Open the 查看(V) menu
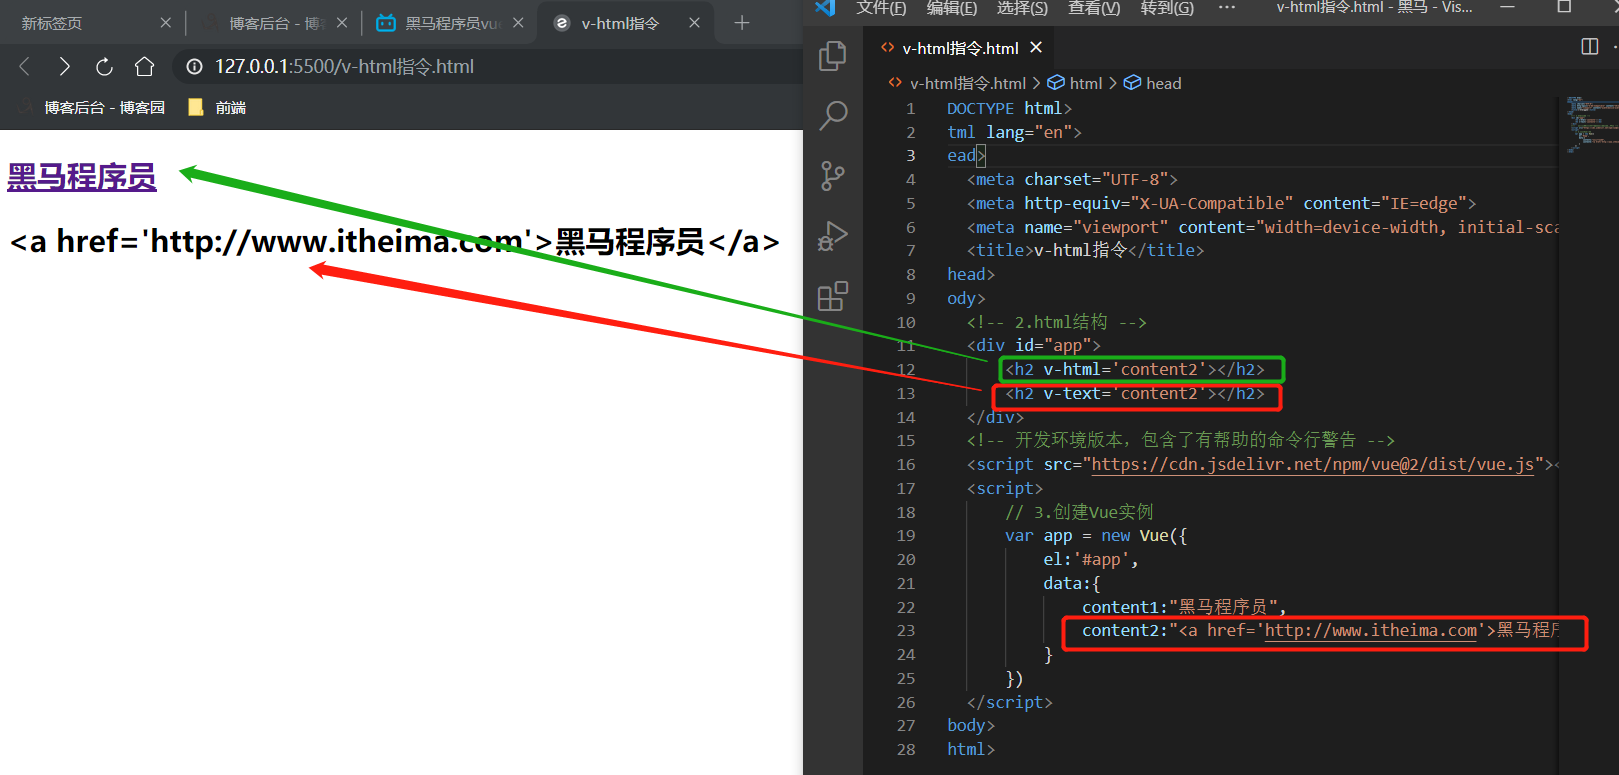 tap(1094, 8)
